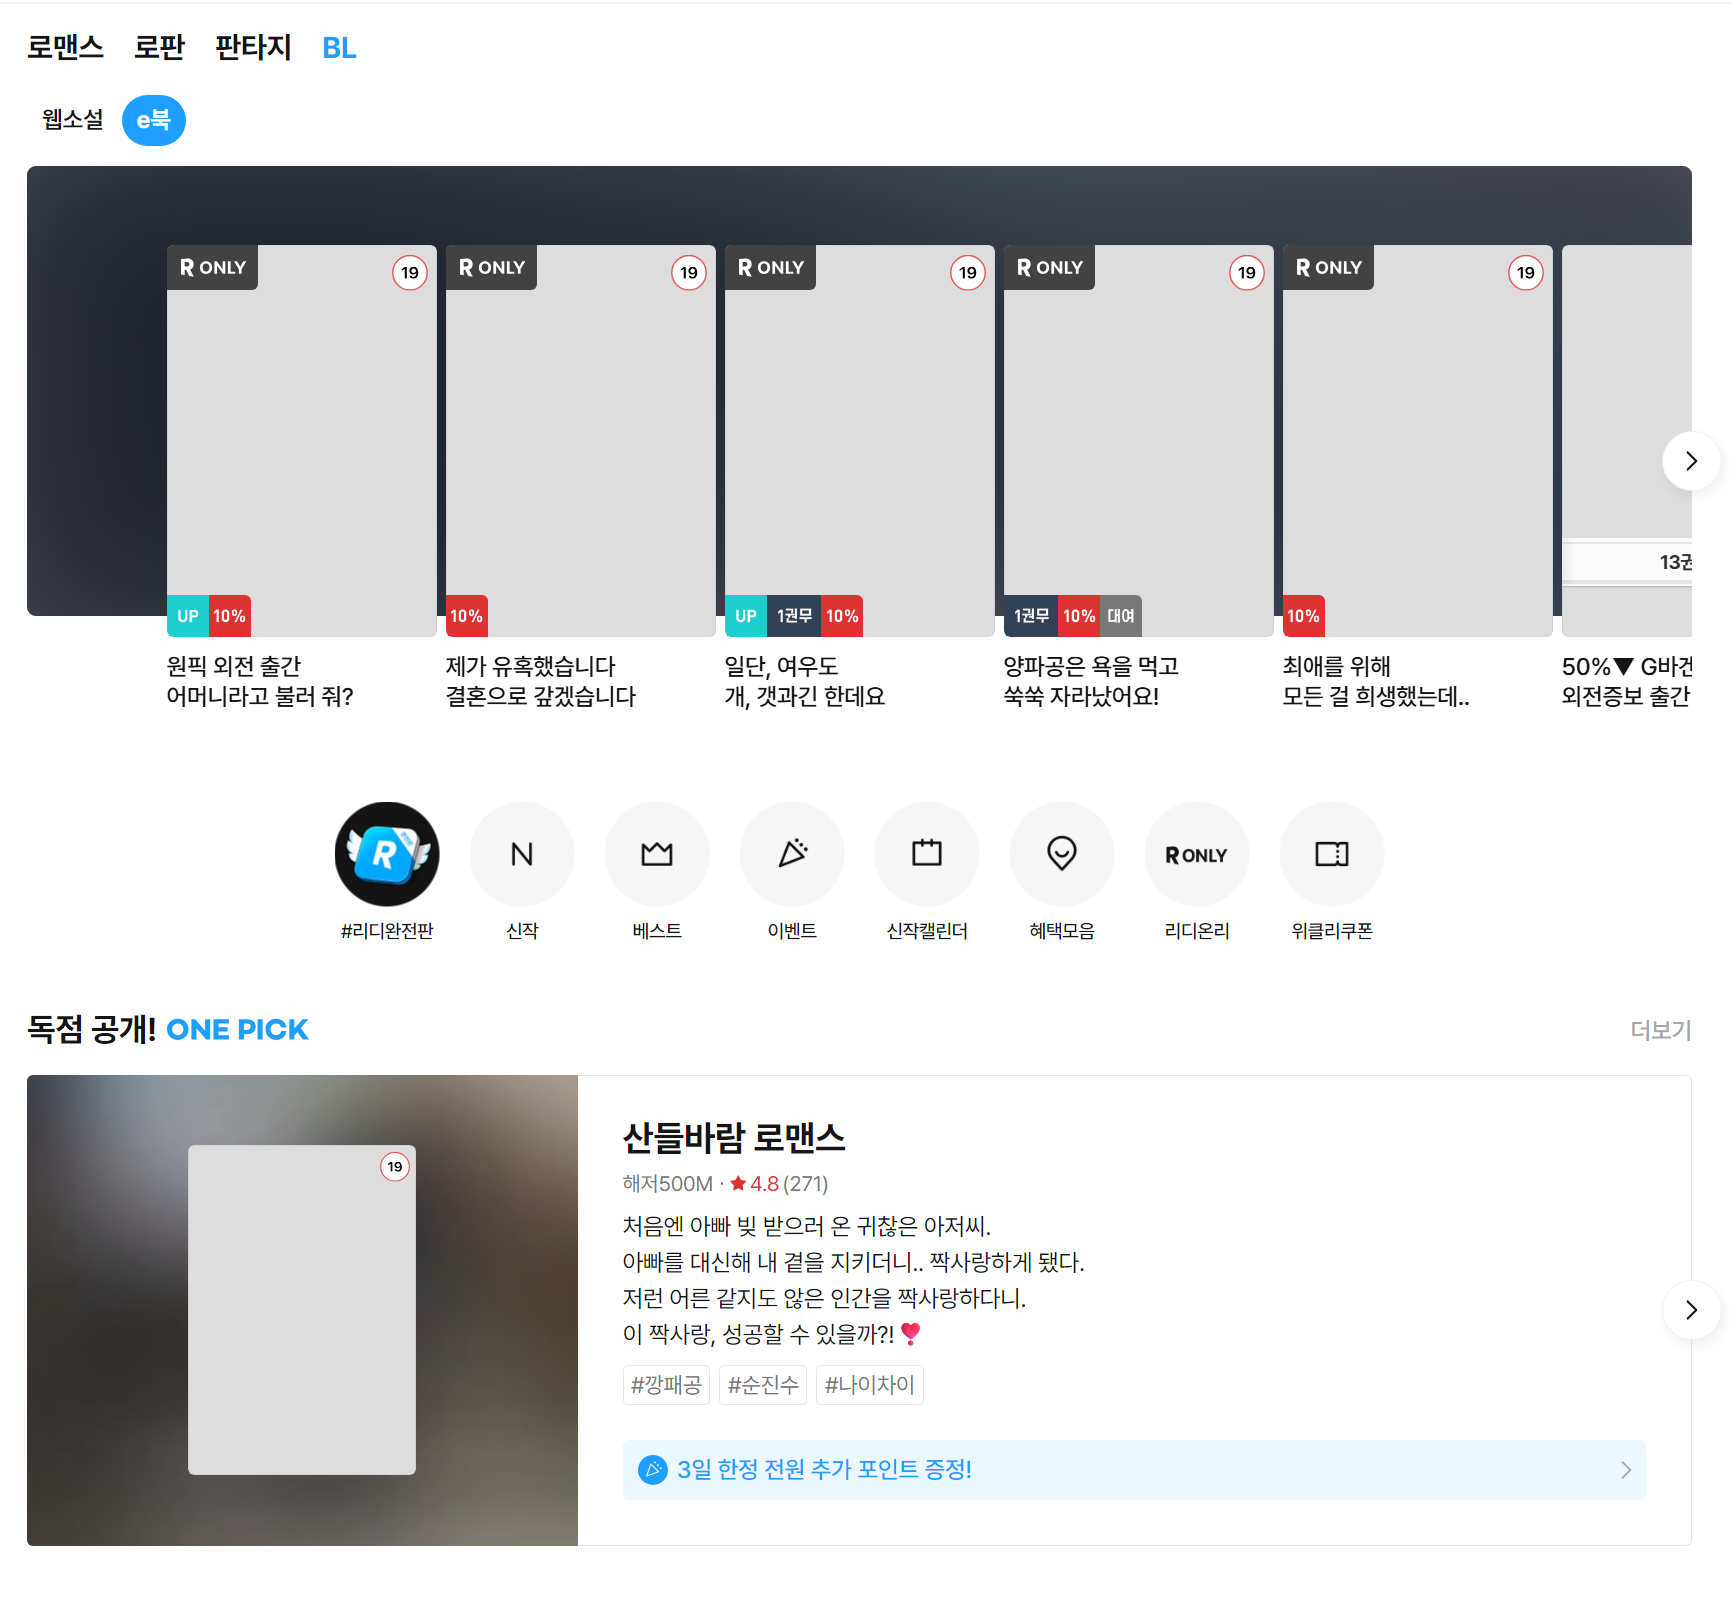Open the 이벤트 party popper icon
The height and width of the screenshot is (1620, 1731).
click(792, 854)
